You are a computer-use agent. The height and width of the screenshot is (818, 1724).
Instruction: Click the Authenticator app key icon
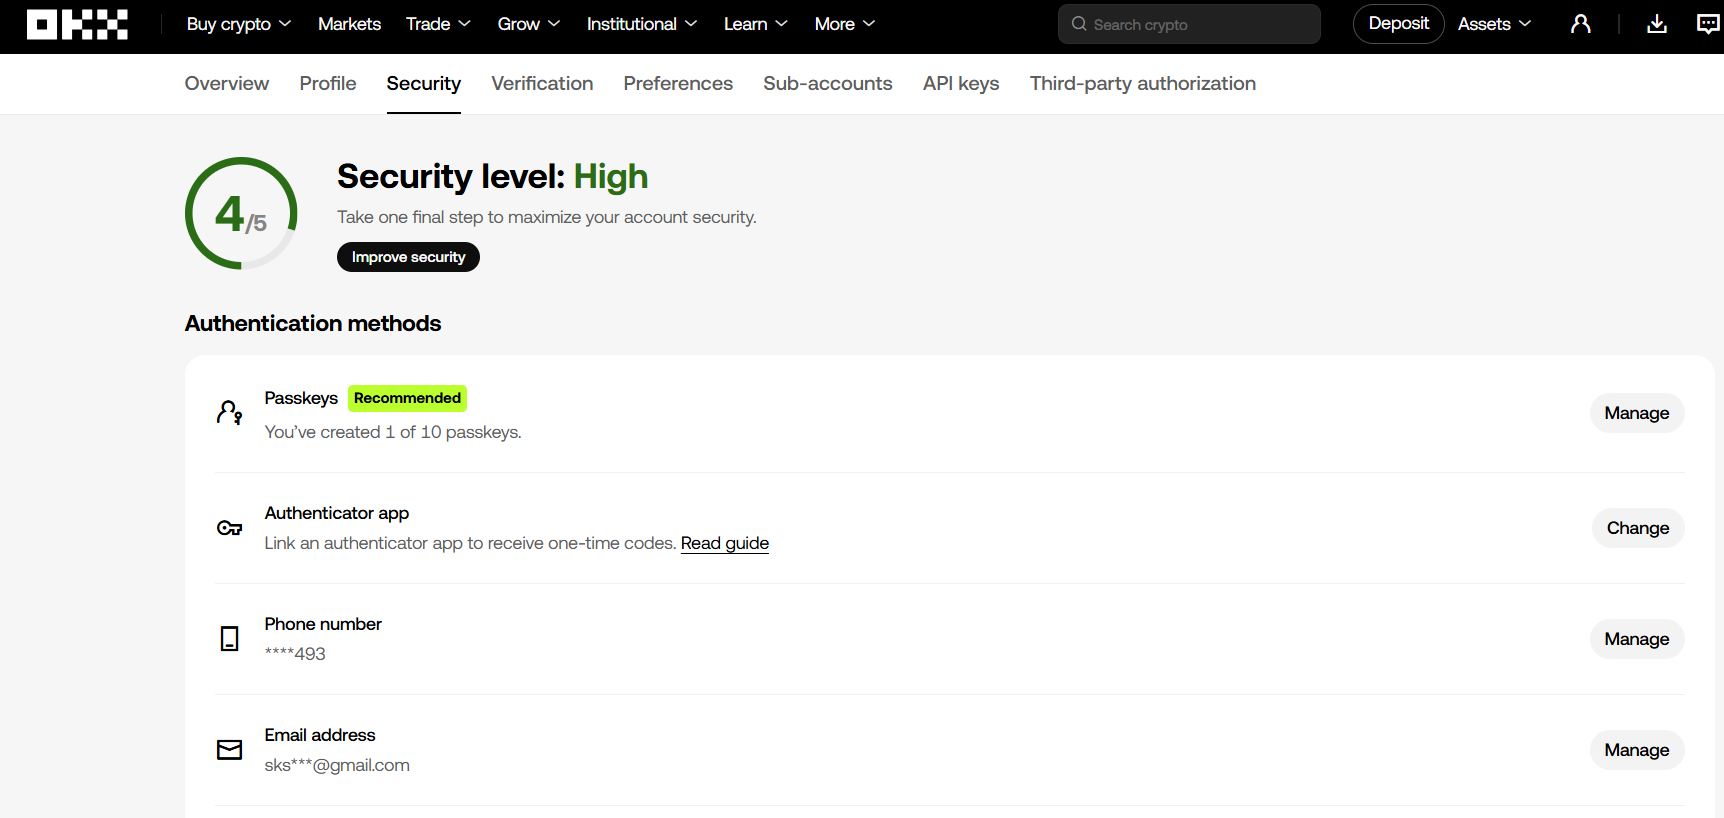pyautogui.click(x=230, y=528)
